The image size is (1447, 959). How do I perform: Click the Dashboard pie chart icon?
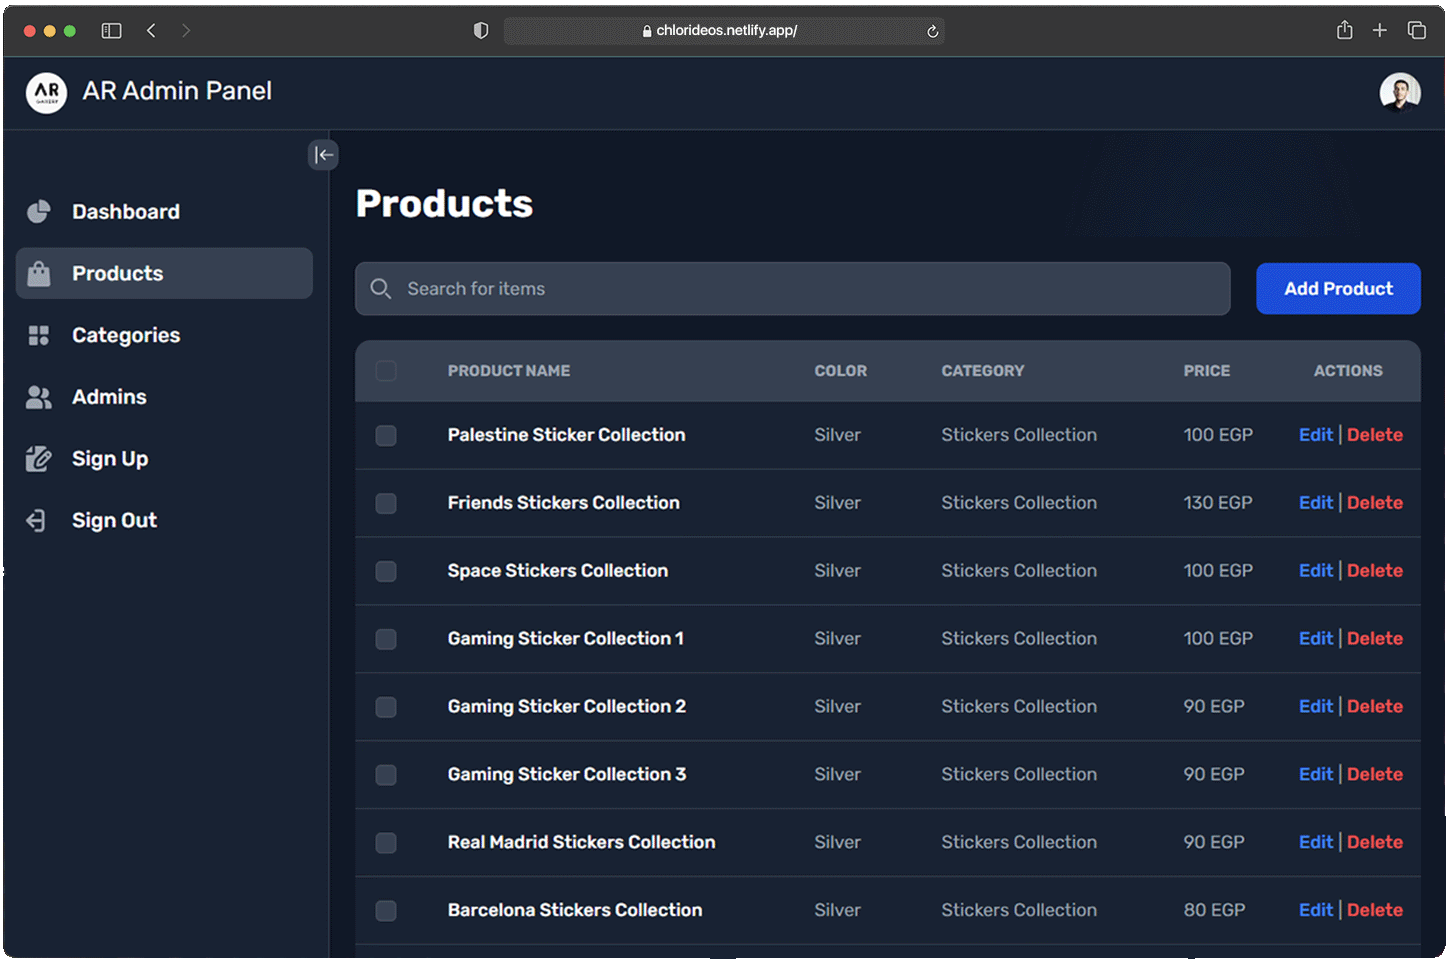click(39, 212)
